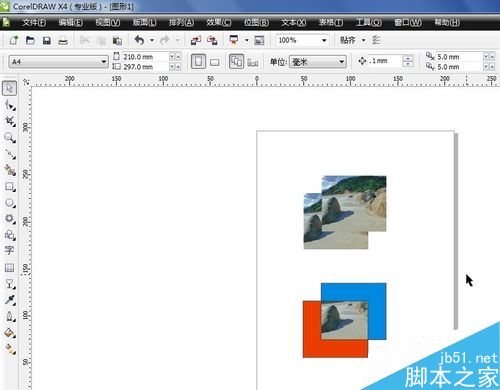Set page to portrait orientation

tap(198, 62)
